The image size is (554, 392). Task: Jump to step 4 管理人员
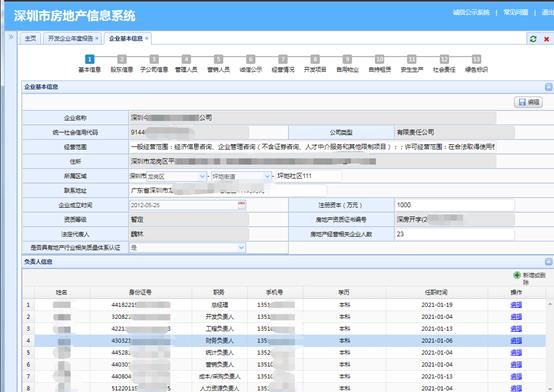[186, 64]
